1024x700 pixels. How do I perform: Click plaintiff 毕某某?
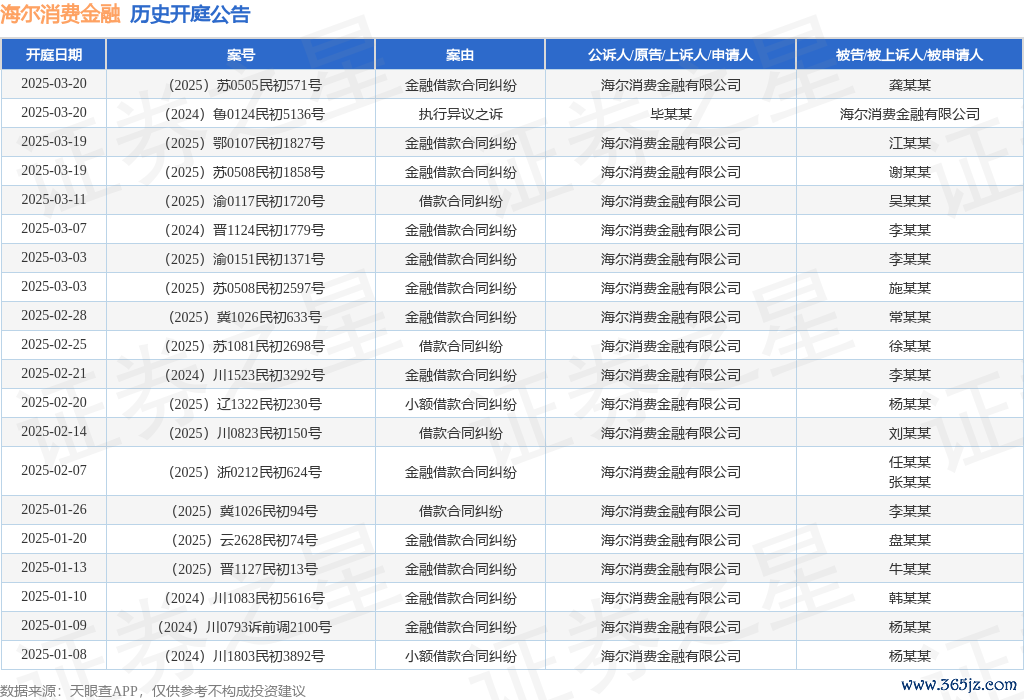(x=671, y=114)
